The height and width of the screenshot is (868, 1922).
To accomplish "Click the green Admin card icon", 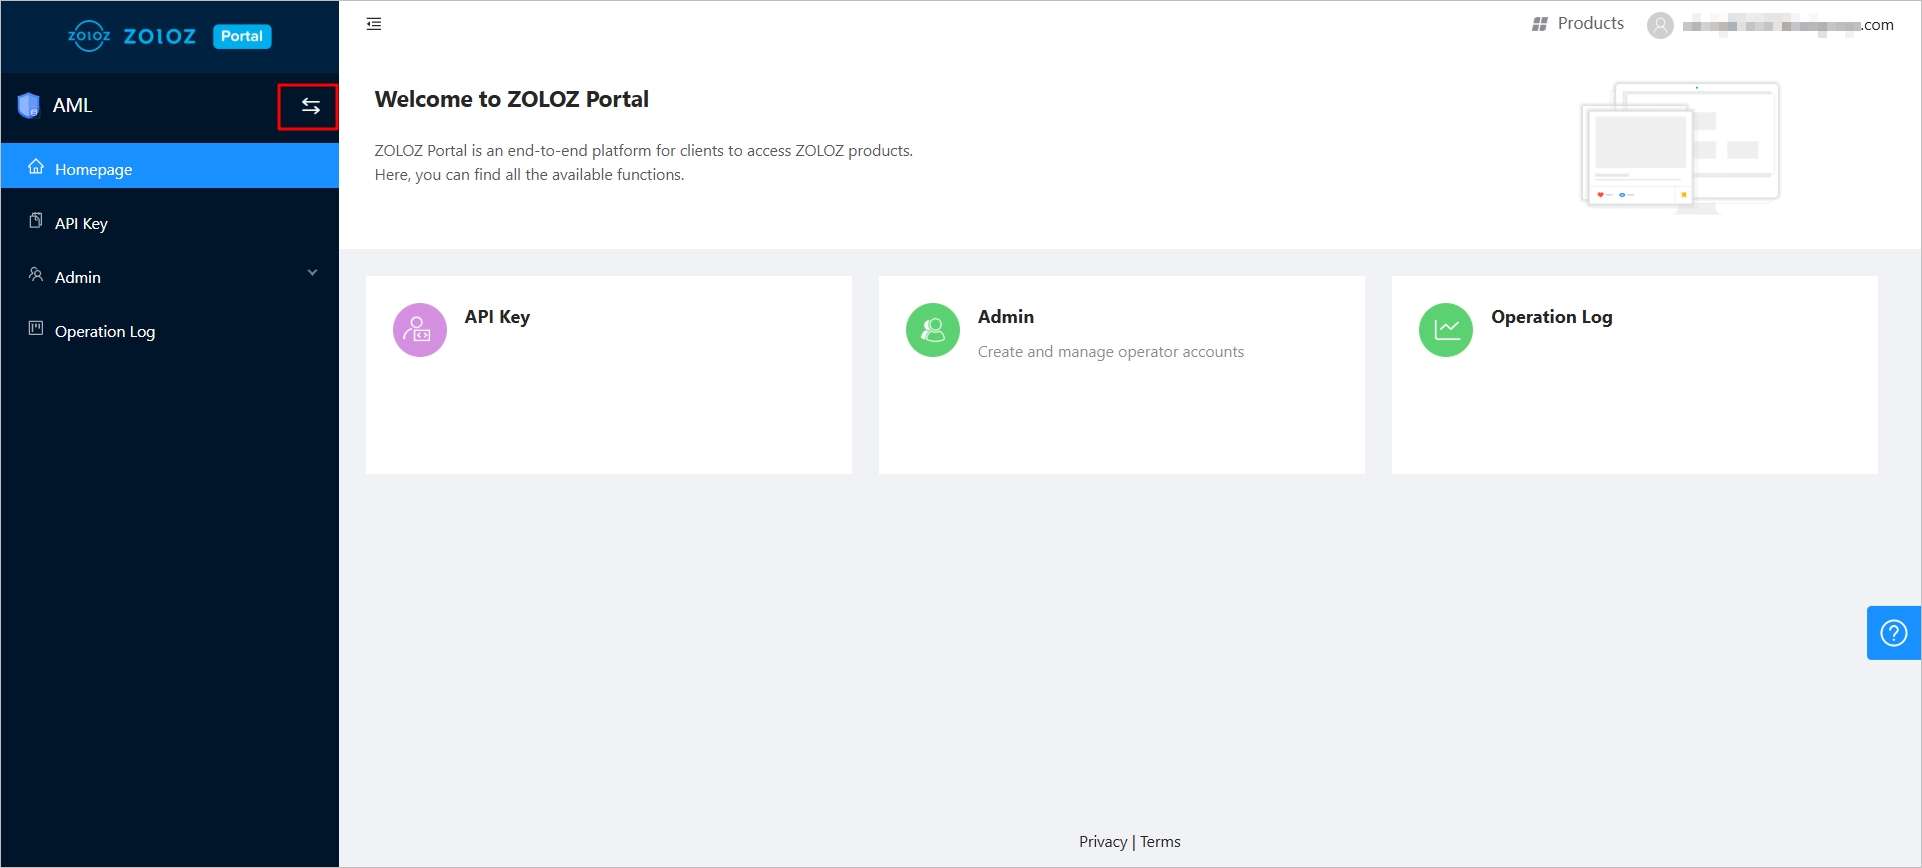I will pos(932,330).
